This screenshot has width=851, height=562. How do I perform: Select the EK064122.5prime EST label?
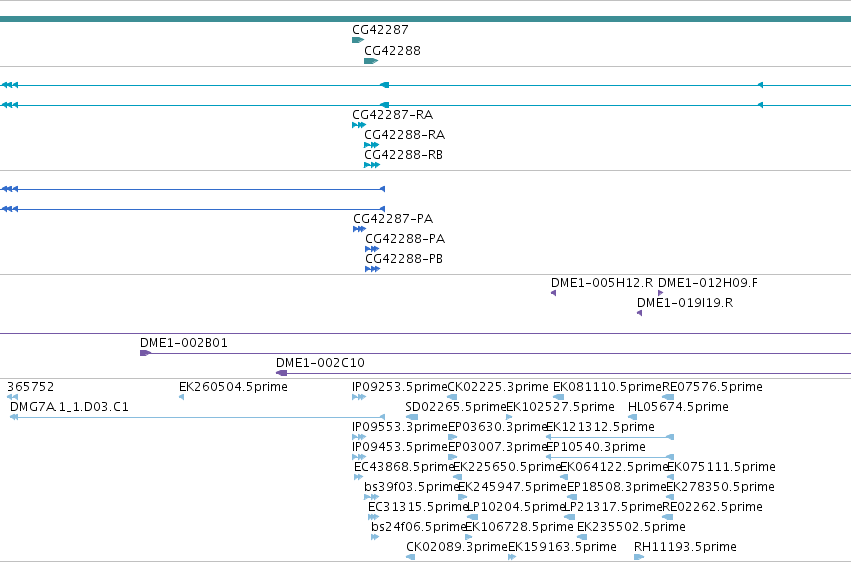[x=614, y=468]
